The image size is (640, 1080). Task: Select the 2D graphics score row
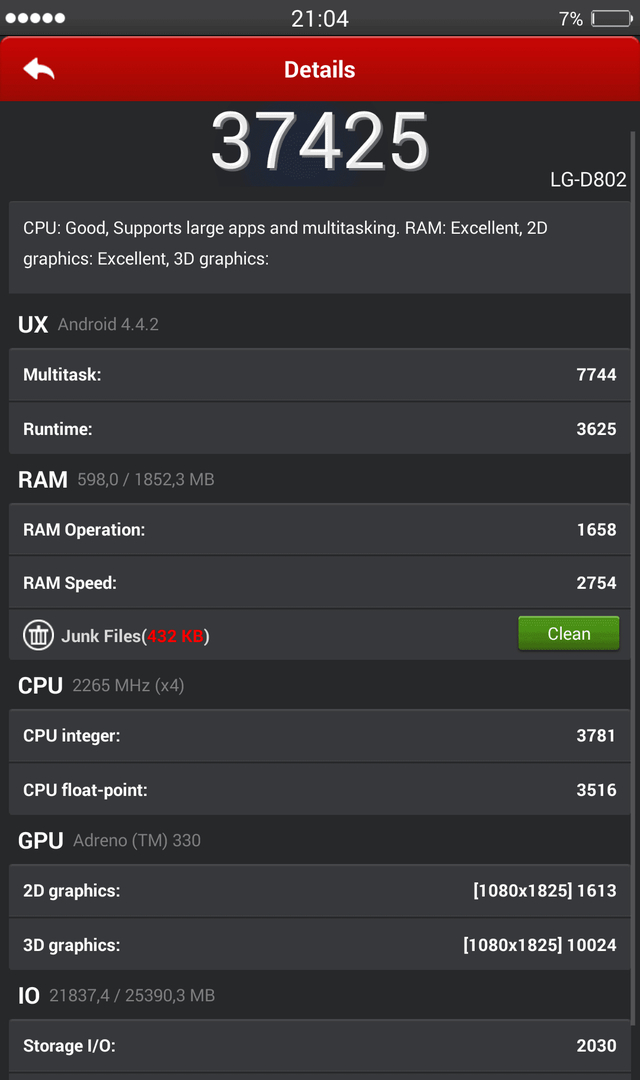pyautogui.click(x=320, y=891)
